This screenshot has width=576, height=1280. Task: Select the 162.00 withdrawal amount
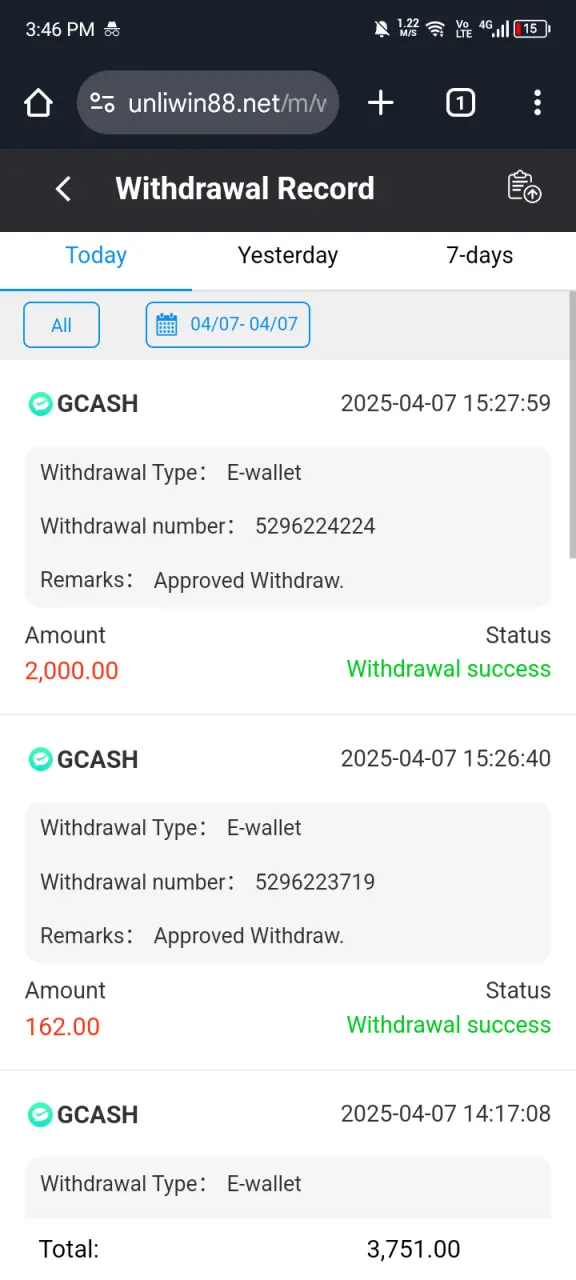point(62,1026)
